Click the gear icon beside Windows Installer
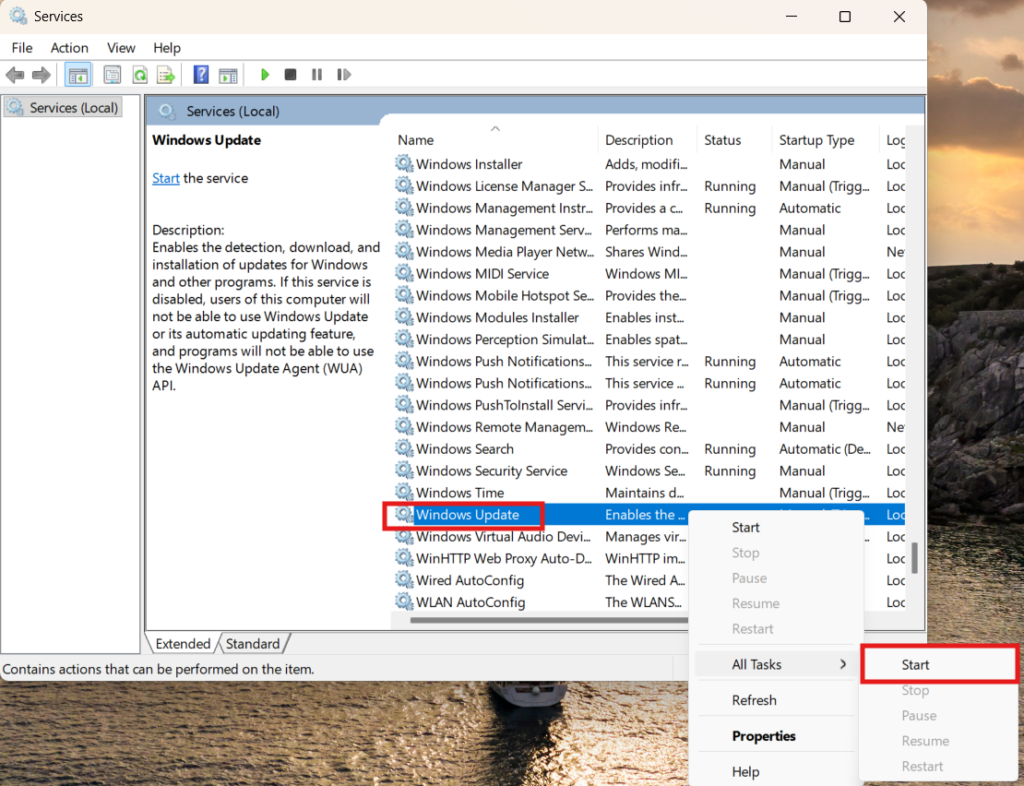Viewport: 1024px width, 786px height. tap(404, 163)
